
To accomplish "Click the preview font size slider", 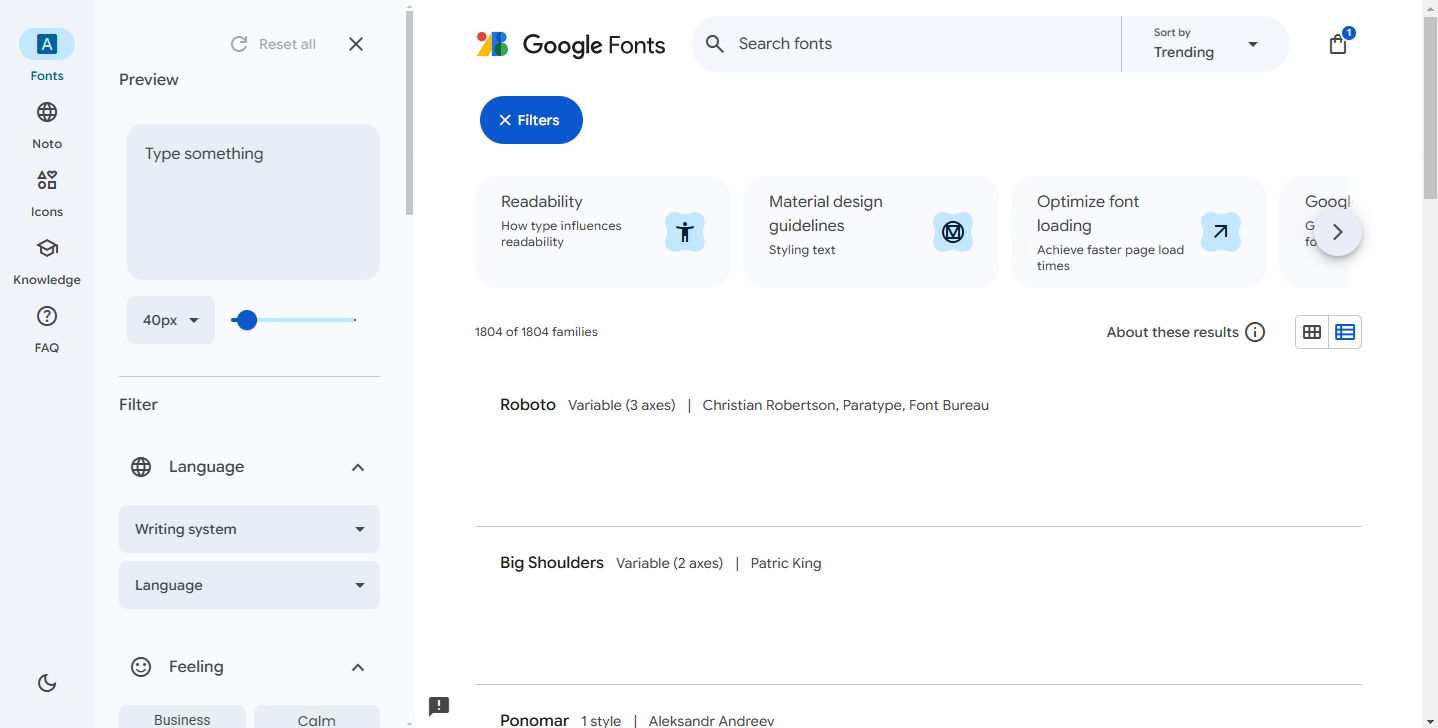I will 293,320.
